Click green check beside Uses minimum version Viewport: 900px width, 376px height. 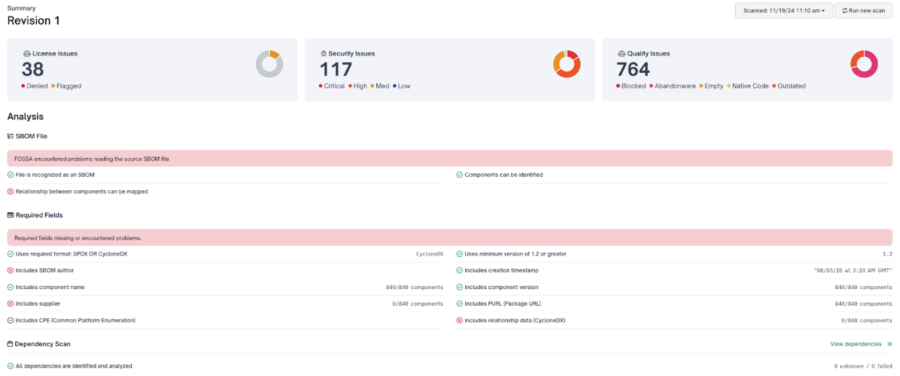click(x=459, y=254)
